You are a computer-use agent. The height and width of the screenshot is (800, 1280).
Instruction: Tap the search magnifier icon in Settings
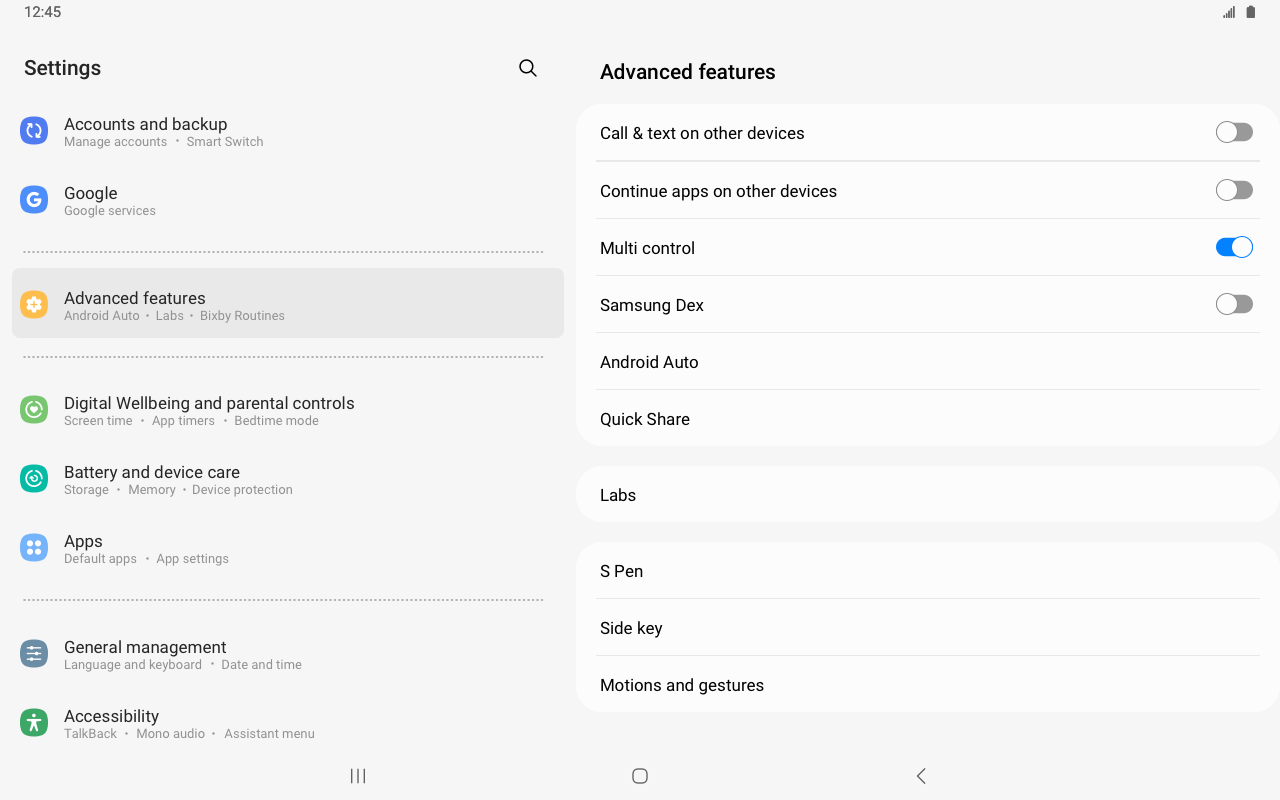[x=528, y=68]
